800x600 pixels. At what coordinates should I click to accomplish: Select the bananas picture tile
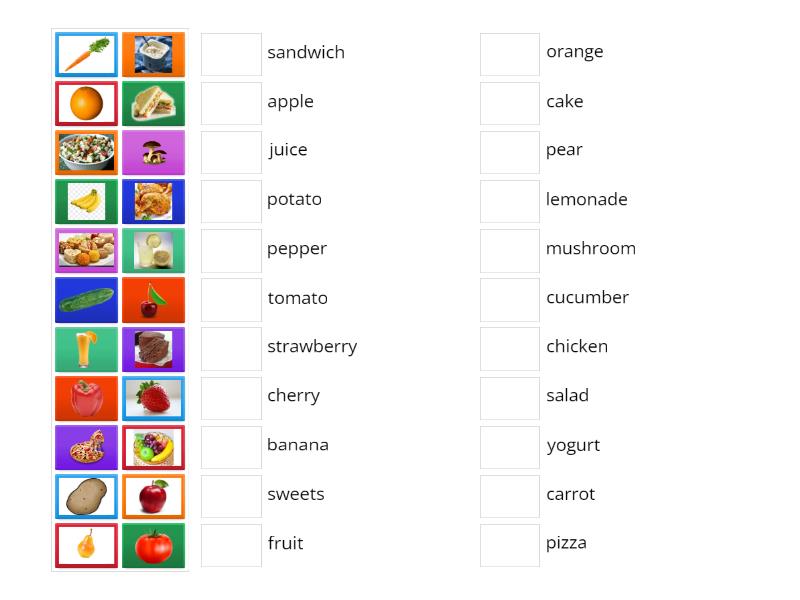[x=86, y=201]
